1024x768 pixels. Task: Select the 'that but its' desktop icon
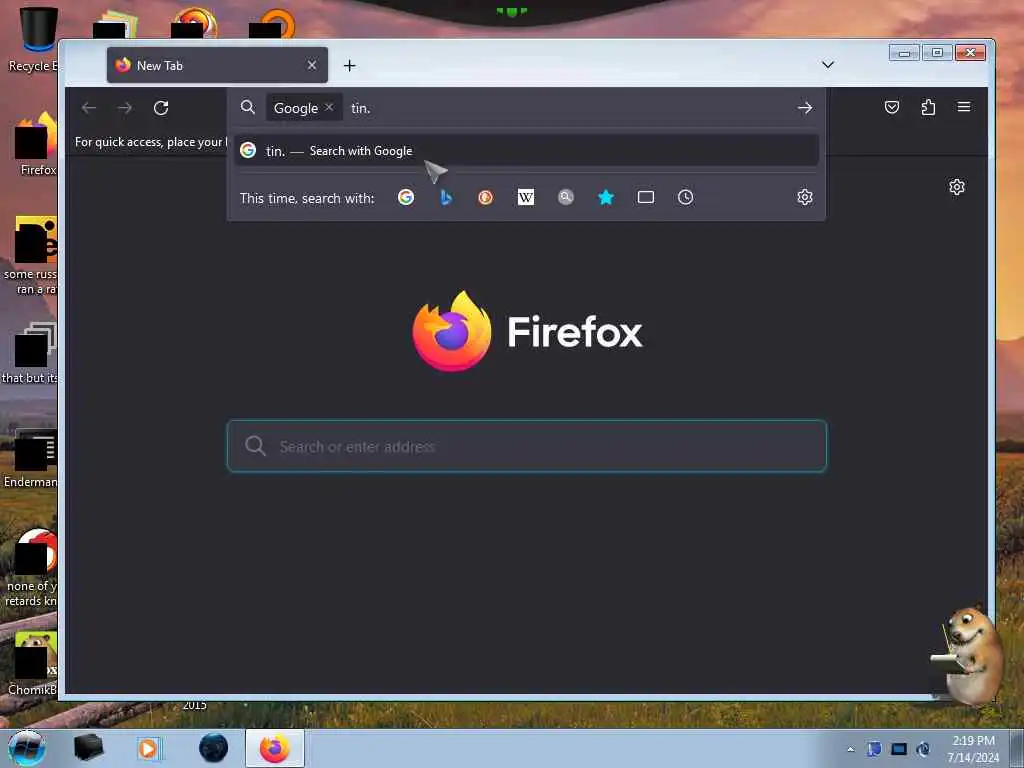click(31, 353)
